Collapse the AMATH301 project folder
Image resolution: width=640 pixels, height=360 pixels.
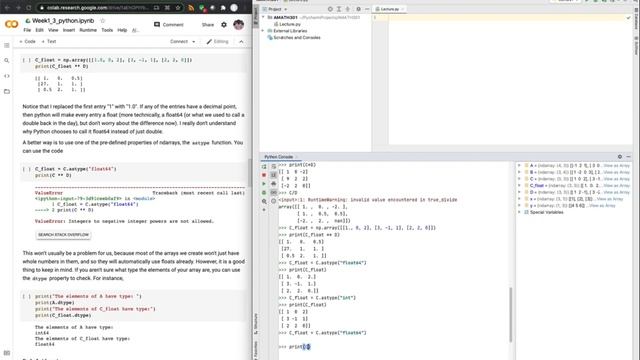263,17
